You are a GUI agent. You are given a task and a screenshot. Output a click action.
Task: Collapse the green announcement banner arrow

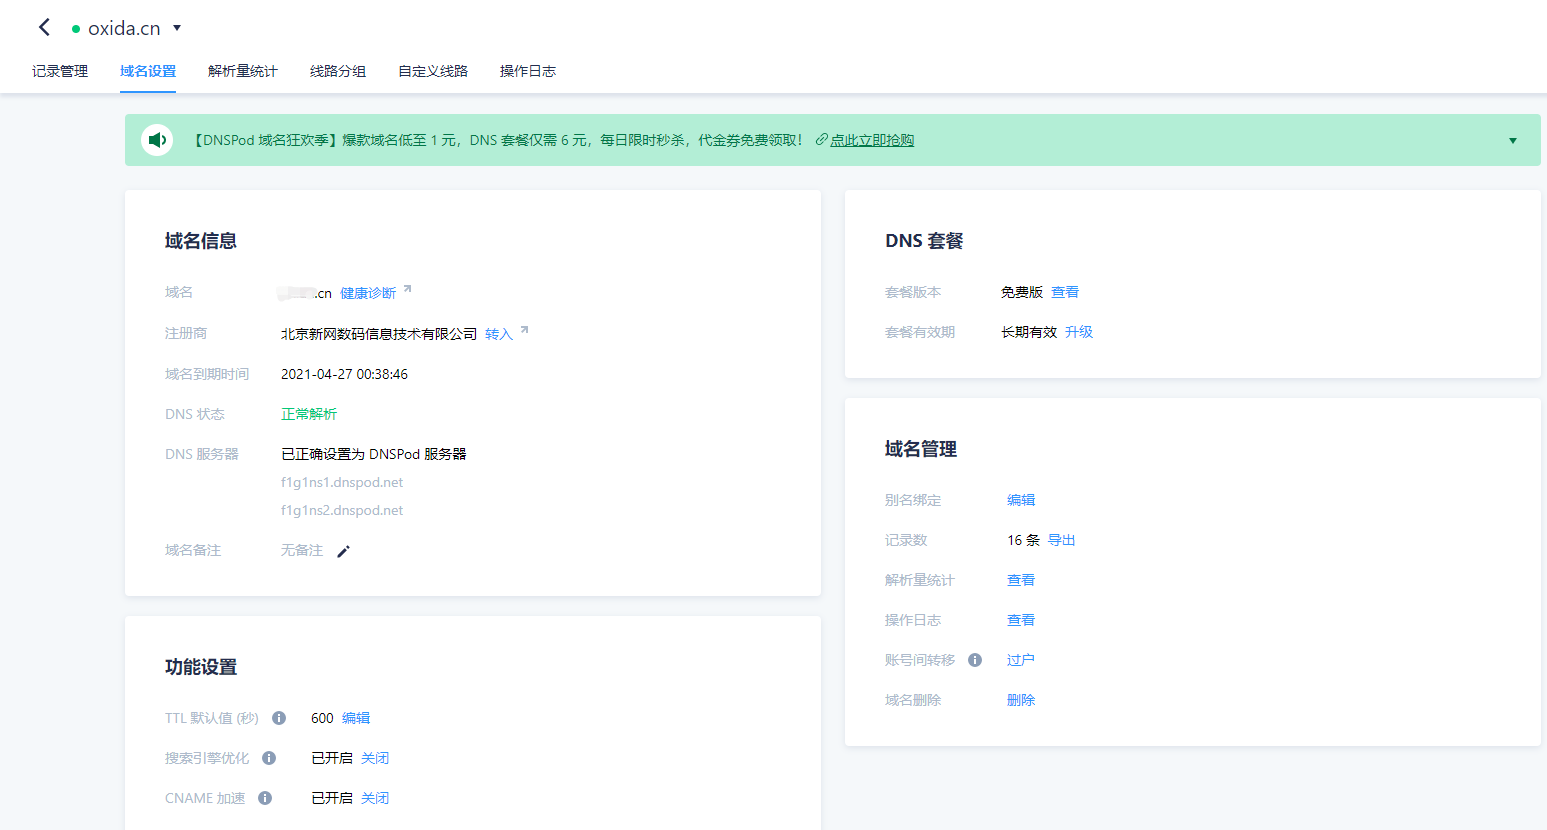[x=1512, y=141]
